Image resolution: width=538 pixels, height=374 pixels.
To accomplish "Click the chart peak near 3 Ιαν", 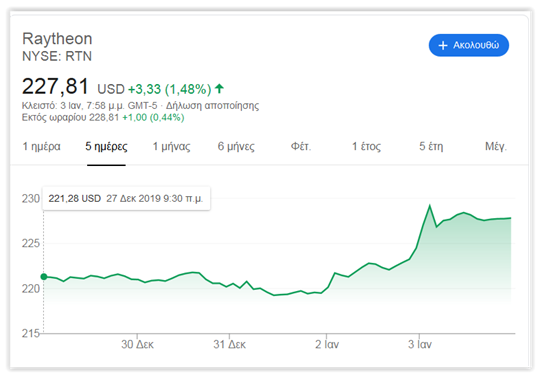I will pyautogui.click(x=429, y=206).
